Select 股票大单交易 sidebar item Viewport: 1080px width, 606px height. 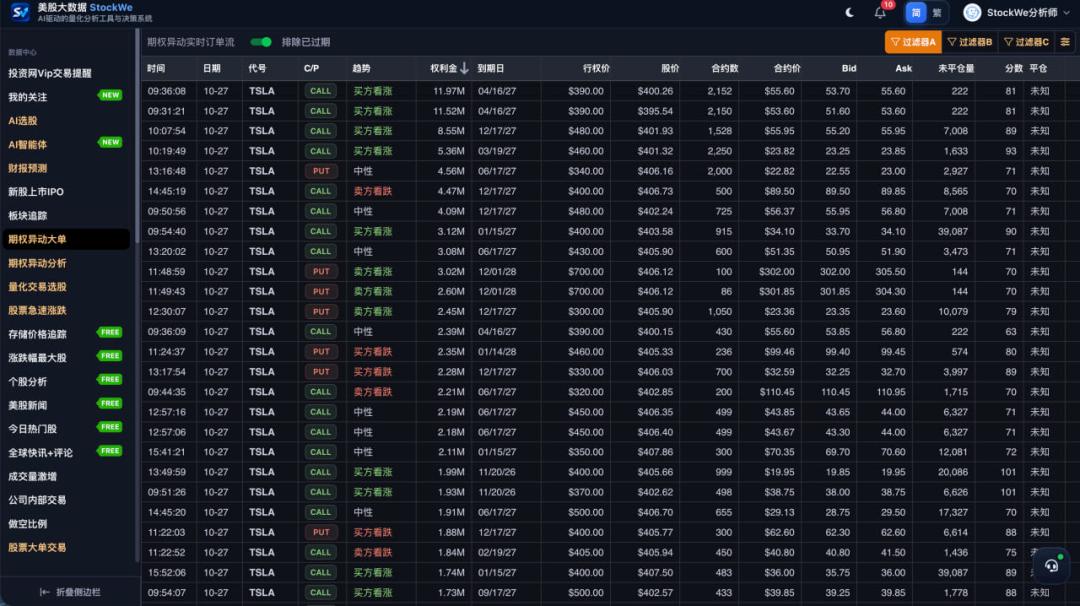[37, 547]
